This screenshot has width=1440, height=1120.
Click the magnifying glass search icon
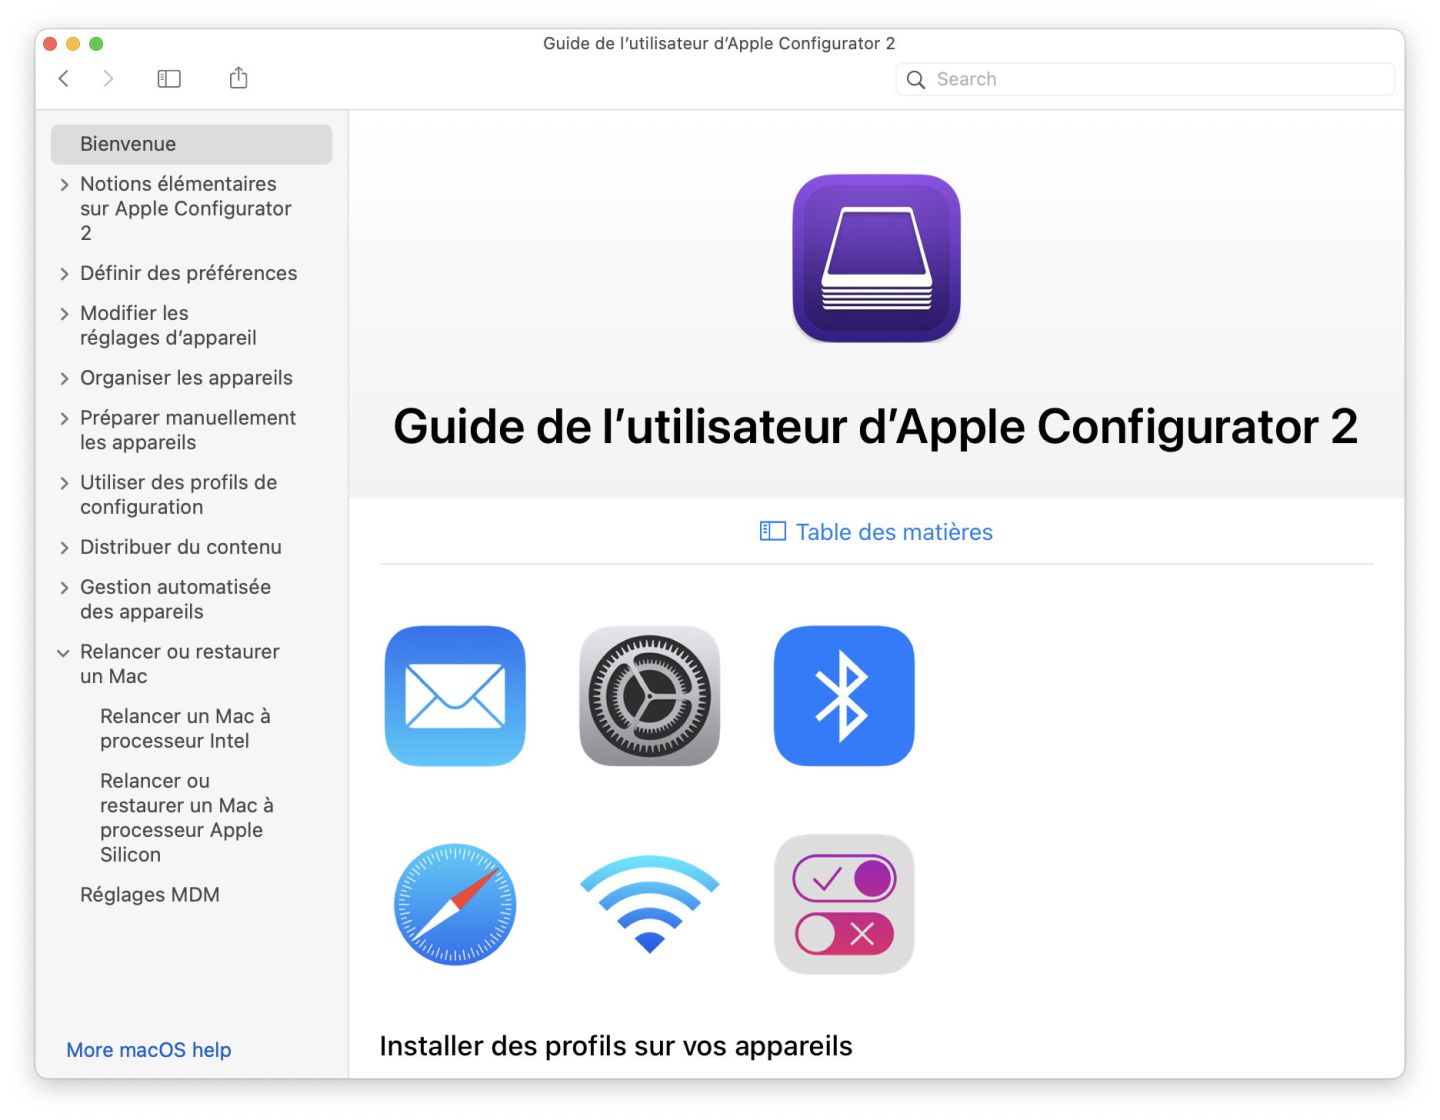coord(916,80)
